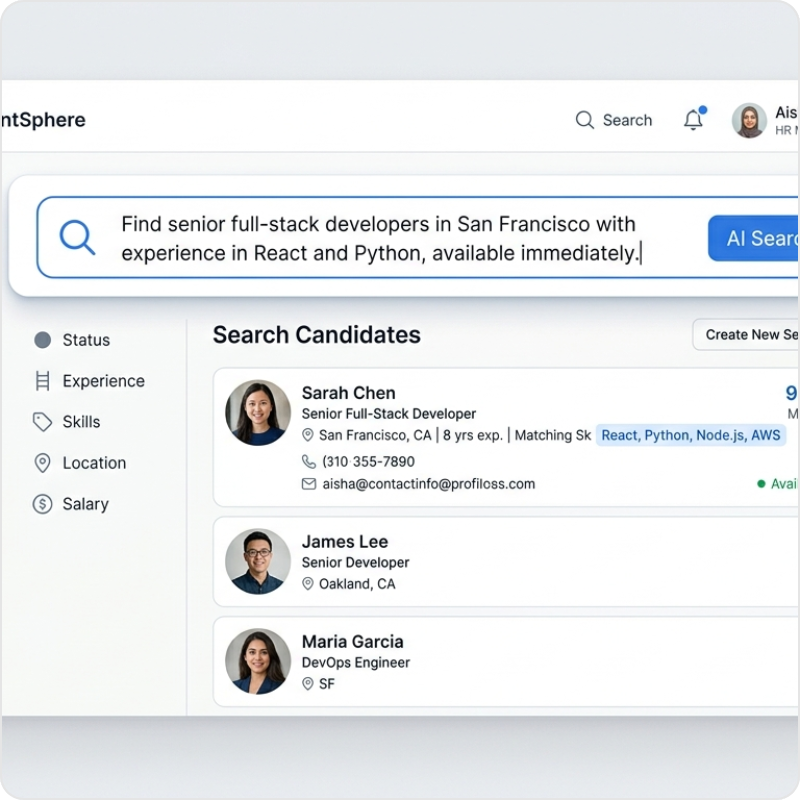This screenshot has width=800, height=800.
Task: Open James Lee's candidate name
Action: click(345, 542)
